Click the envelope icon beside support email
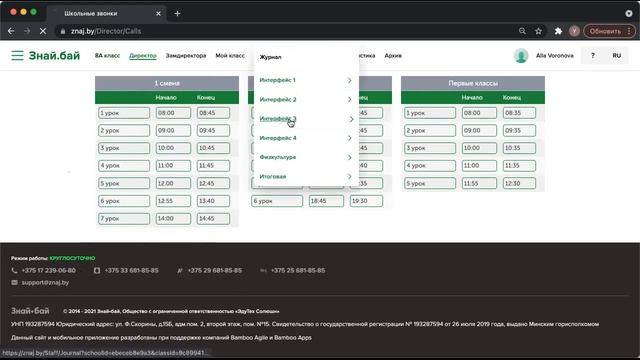 14,282
